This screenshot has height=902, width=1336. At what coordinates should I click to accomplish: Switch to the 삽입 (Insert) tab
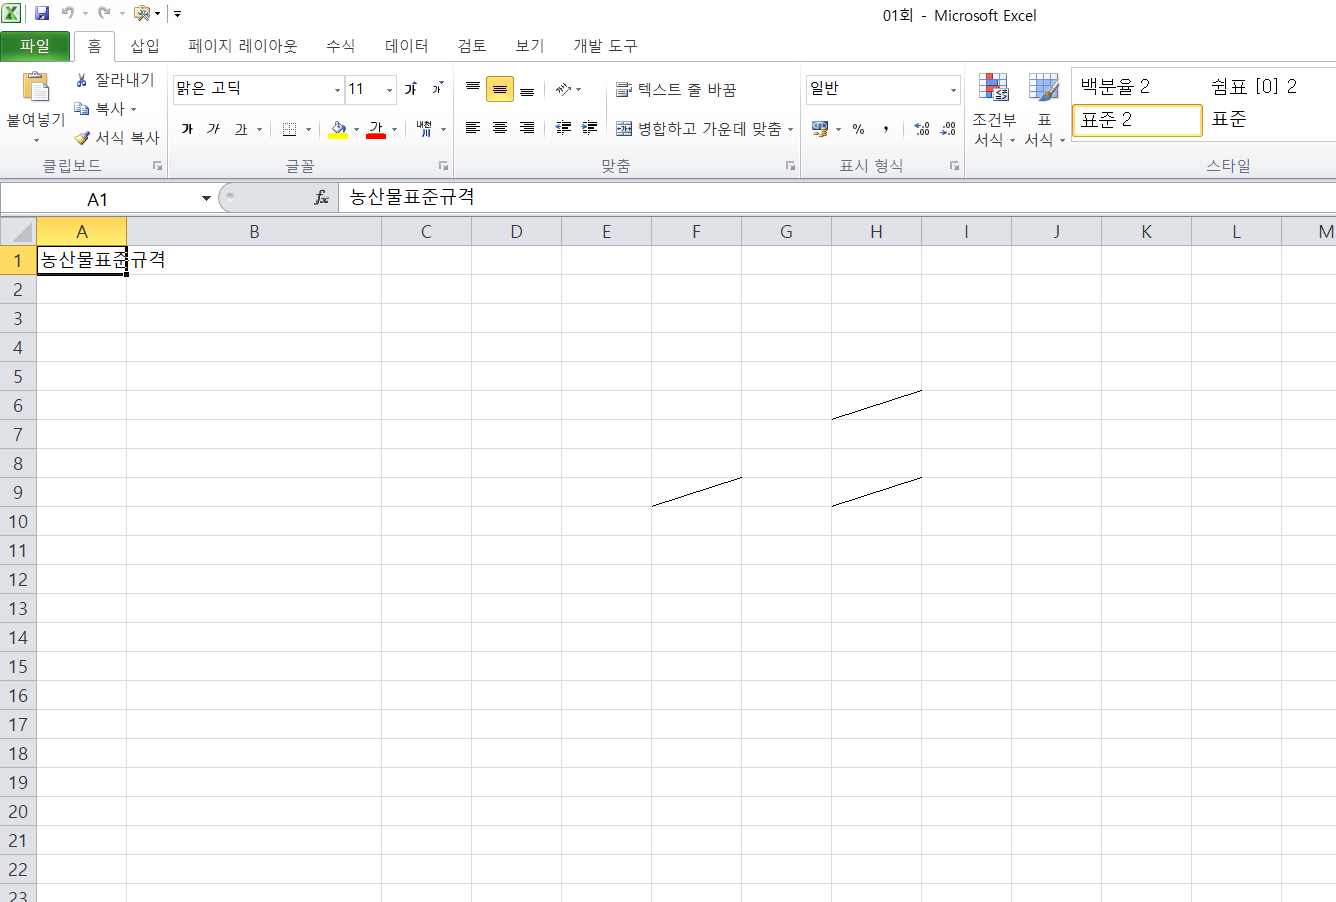tap(145, 46)
